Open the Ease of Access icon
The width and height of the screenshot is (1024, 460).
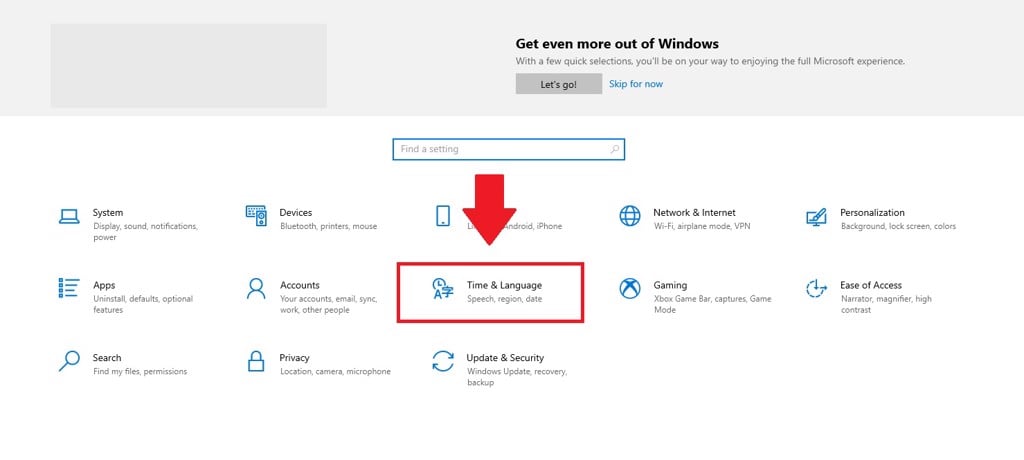point(816,288)
